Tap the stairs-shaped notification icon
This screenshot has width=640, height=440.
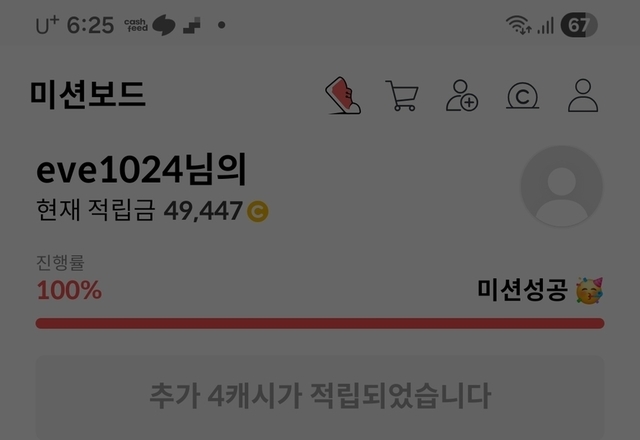point(192,25)
